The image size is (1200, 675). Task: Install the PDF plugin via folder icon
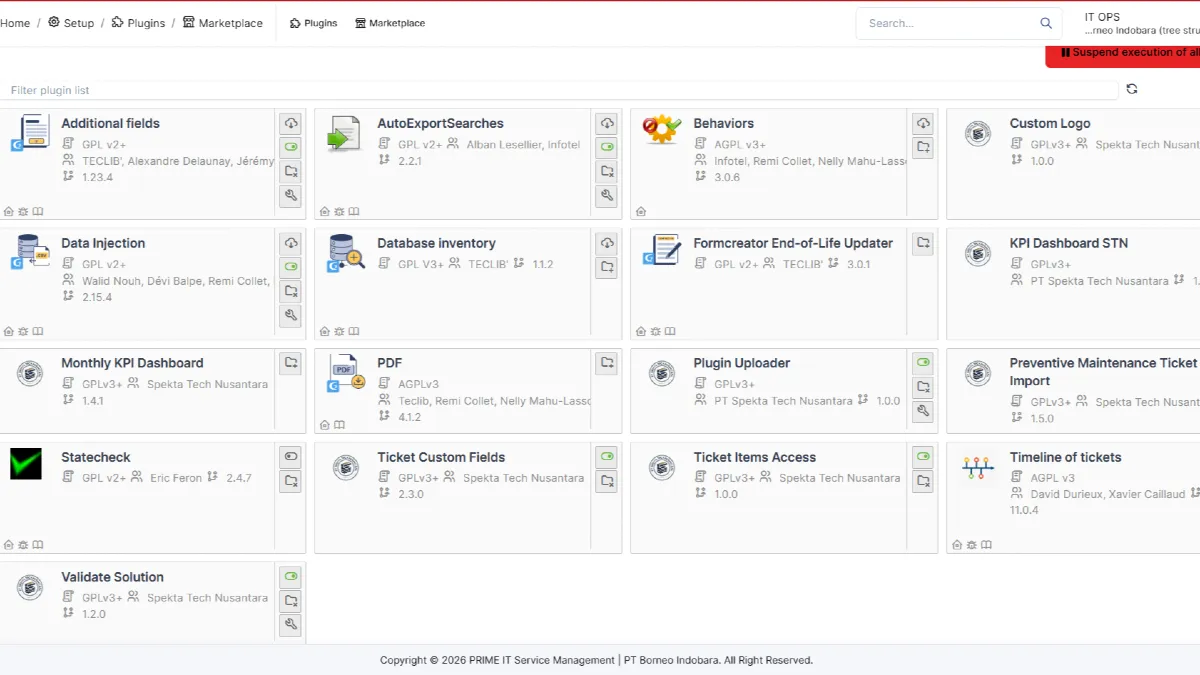pyautogui.click(x=607, y=364)
